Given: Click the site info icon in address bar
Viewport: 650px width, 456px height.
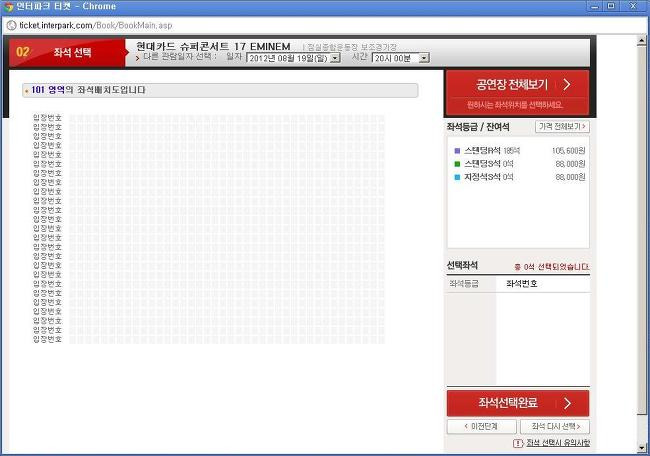Looking at the screenshot, I should click(x=12, y=25).
